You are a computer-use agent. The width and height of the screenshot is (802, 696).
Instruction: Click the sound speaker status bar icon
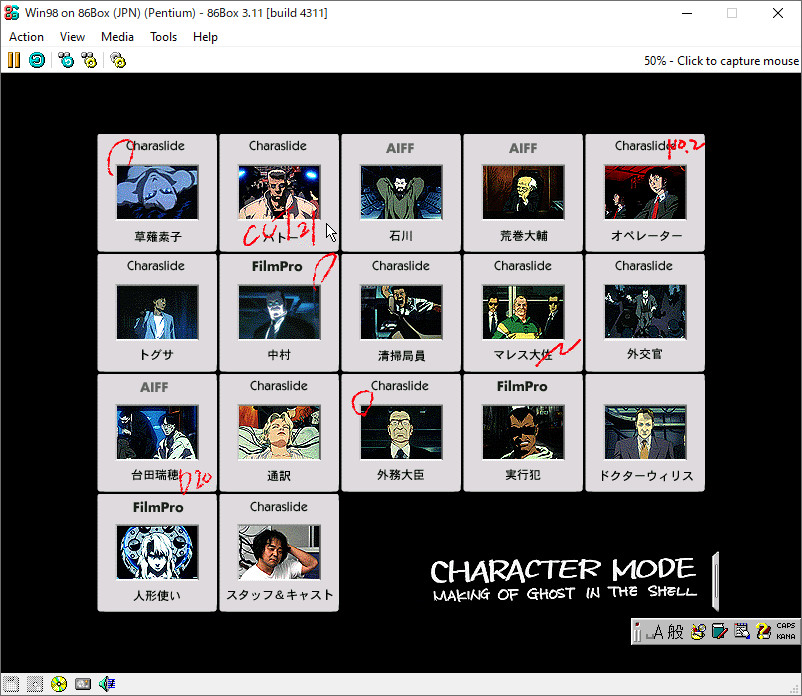click(107, 684)
